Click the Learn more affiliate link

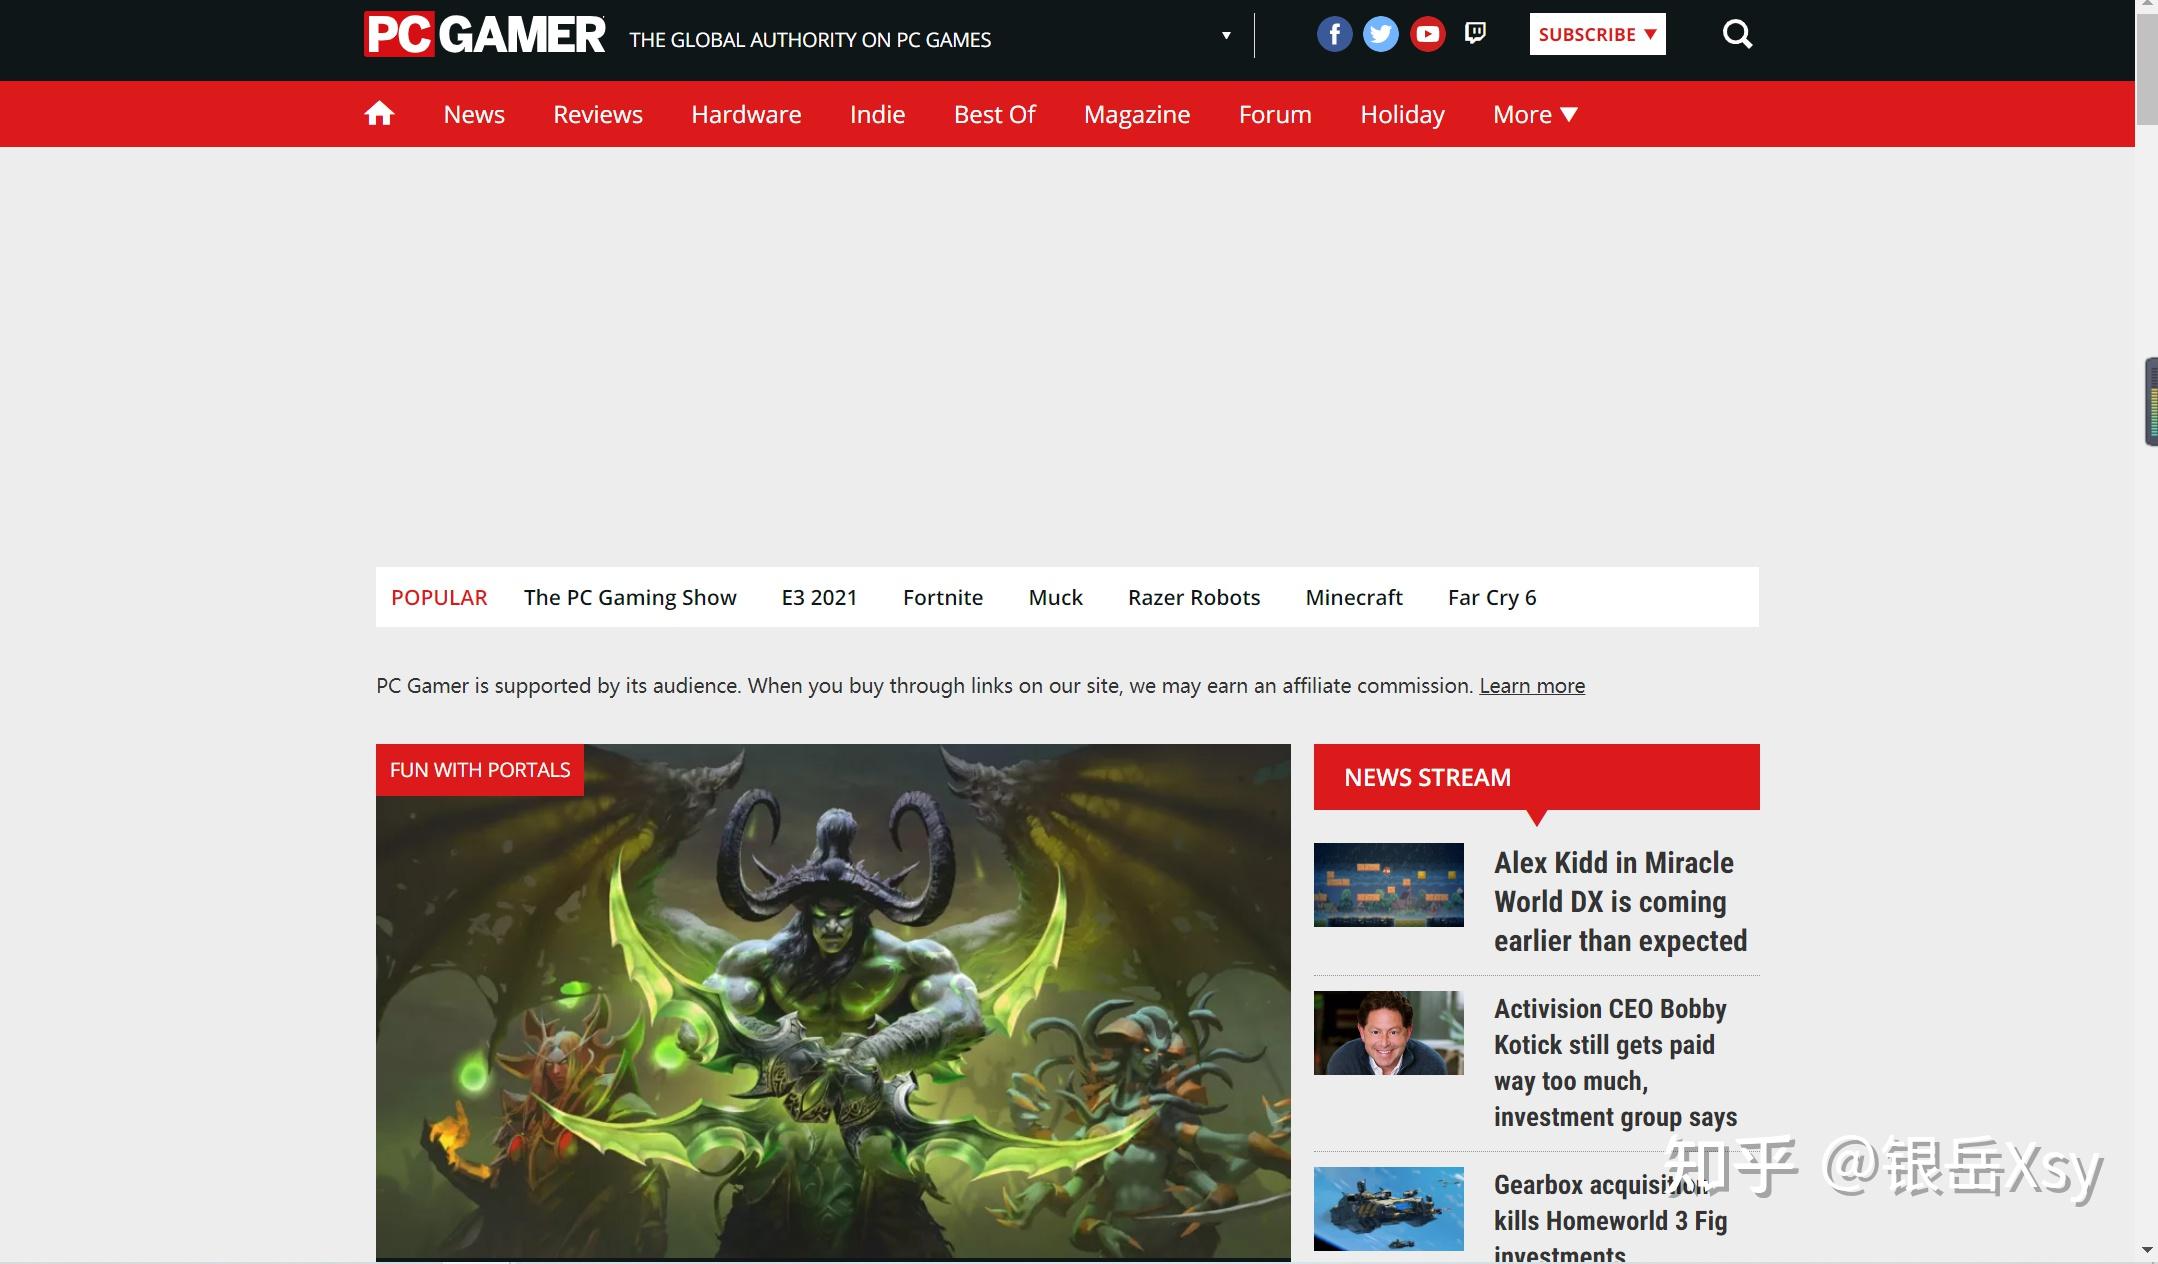click(x=1531, y=686)
